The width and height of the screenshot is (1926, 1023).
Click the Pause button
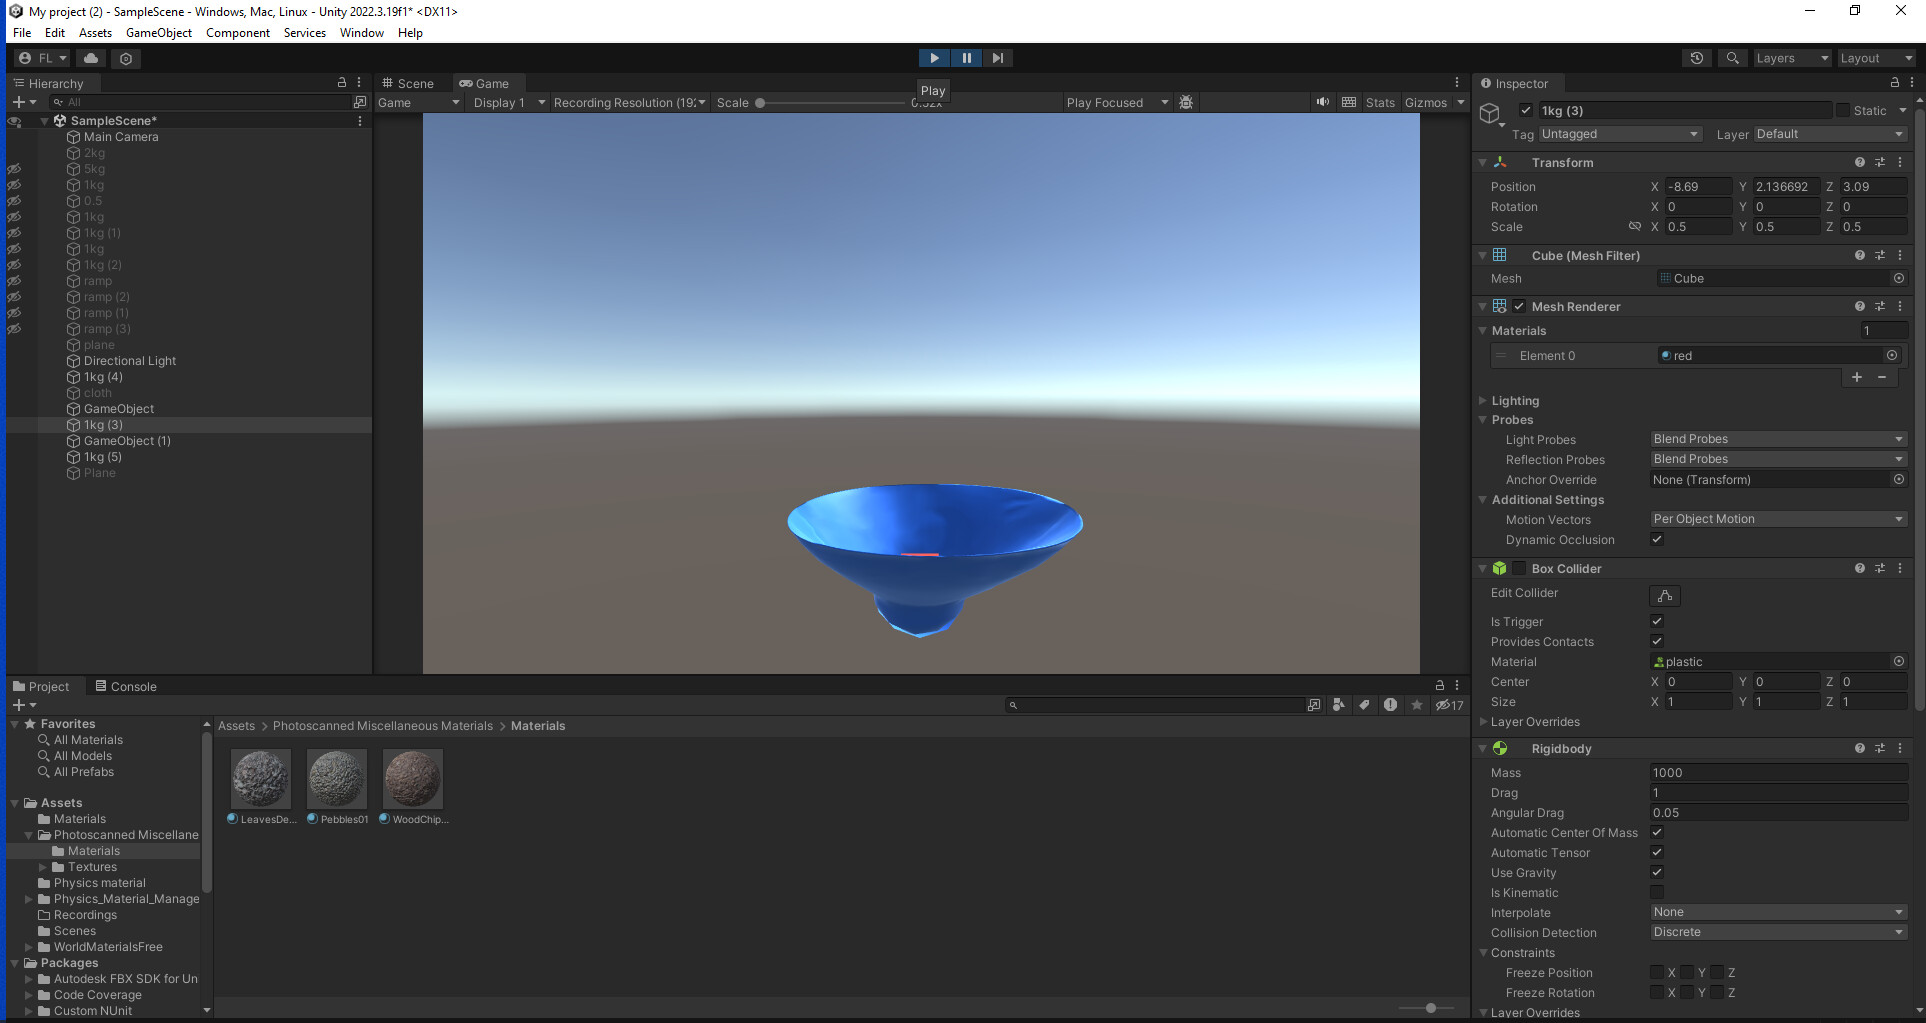[966, 57]
